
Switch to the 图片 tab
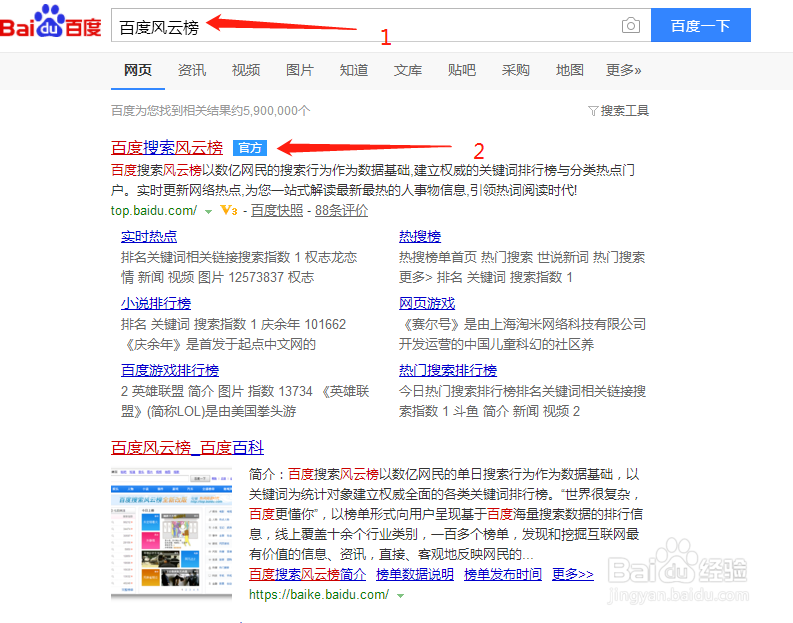pyautogui.click(x=300, y=70)
